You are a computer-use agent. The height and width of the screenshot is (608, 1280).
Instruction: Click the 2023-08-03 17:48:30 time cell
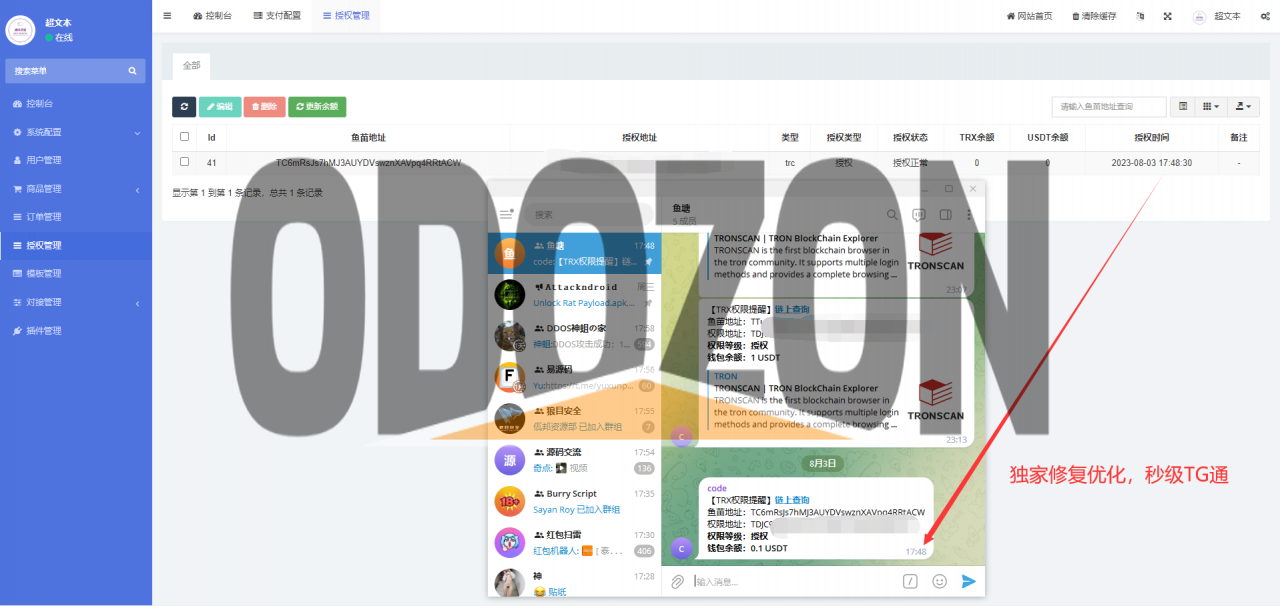pyautogui.click(x=1151, y=162)
